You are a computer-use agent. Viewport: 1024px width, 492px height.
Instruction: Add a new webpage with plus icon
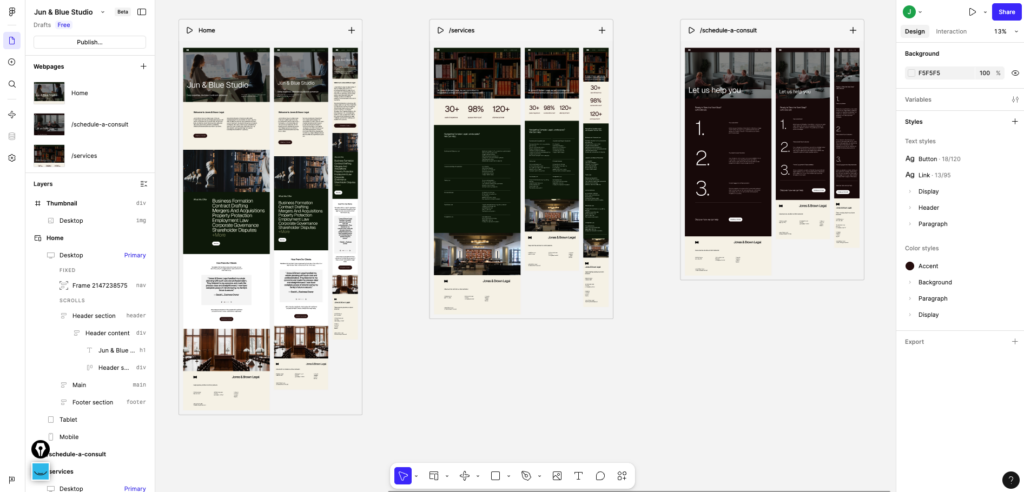click(x=143, y=66)
